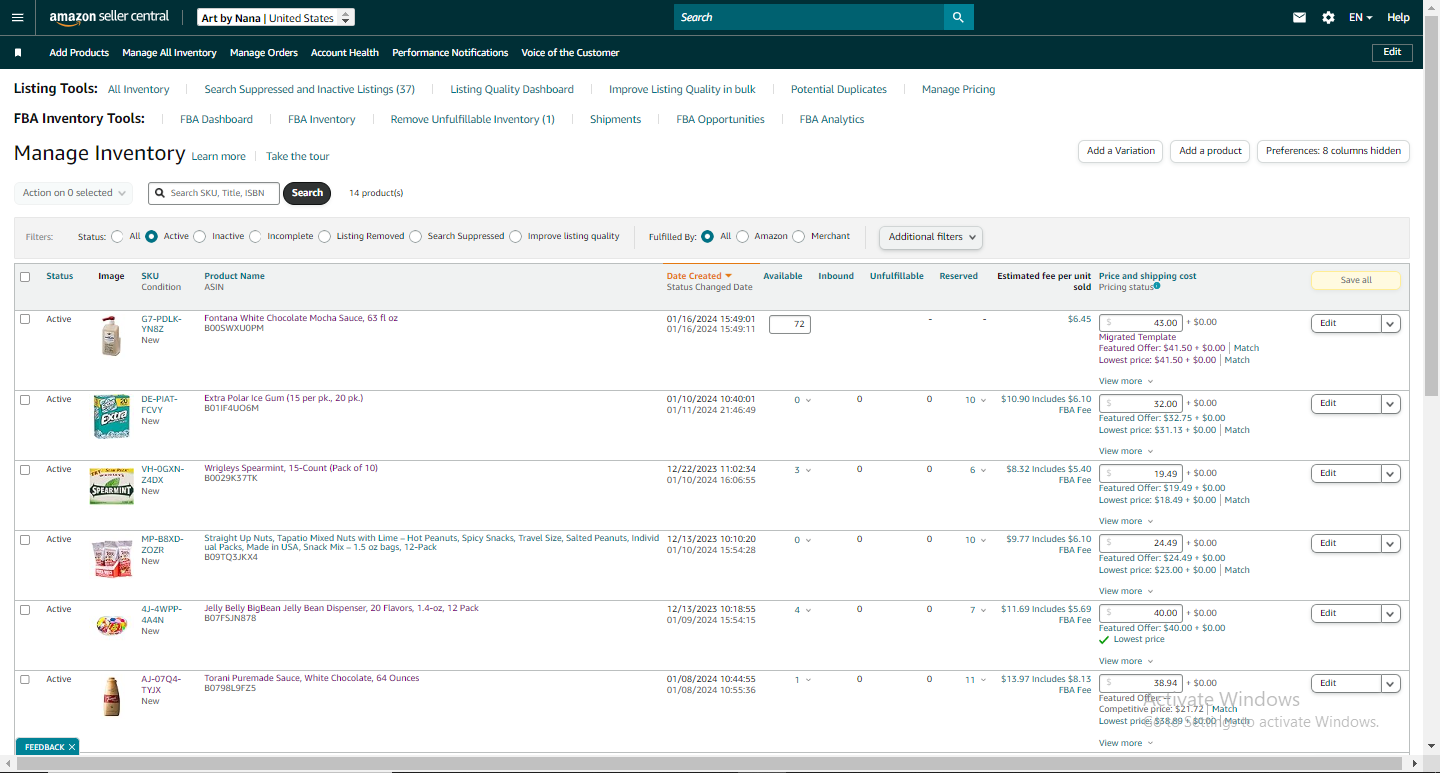
Task: Open Wrigleys Spearmint product image
Action: 111,486
